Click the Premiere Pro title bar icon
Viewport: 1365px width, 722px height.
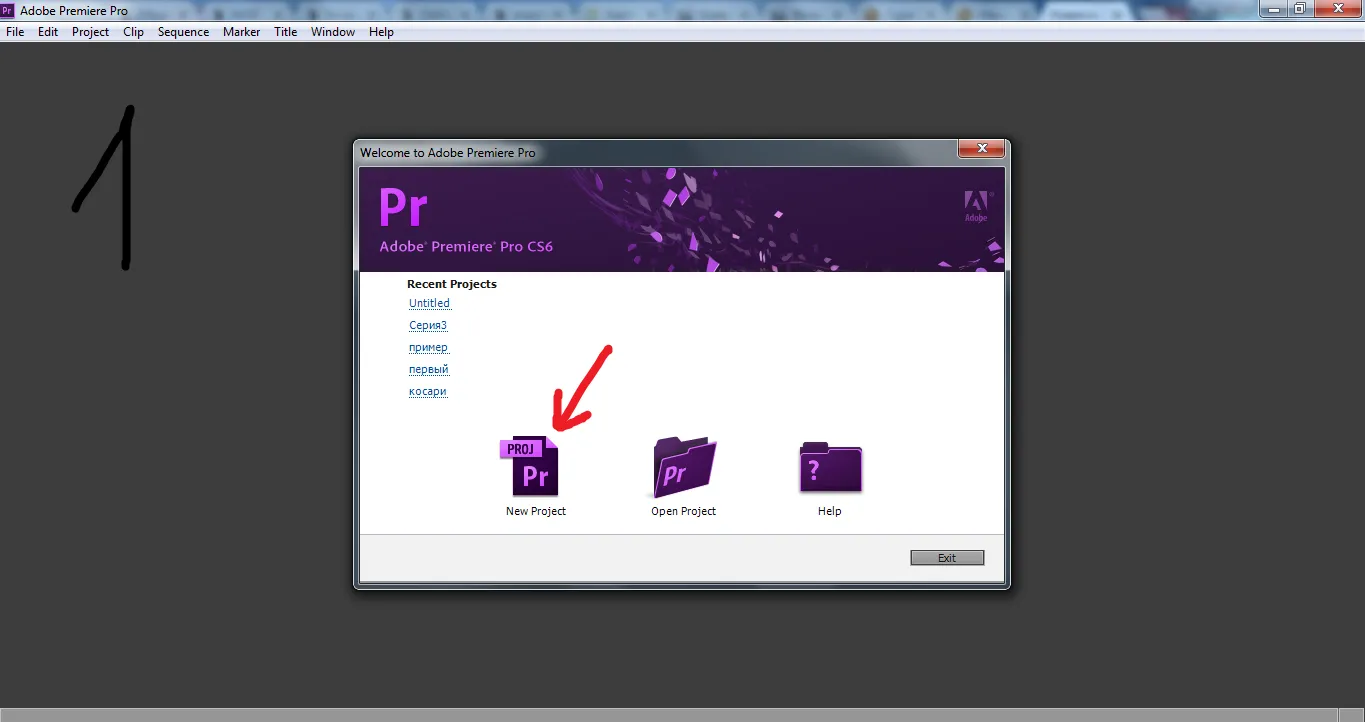(x=8, y=11)
